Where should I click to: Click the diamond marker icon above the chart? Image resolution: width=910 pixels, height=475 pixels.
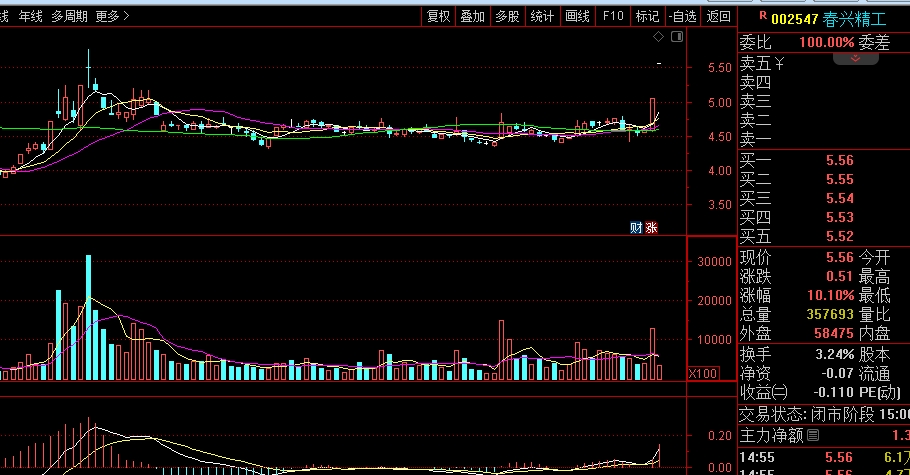[x=658, y=37]
